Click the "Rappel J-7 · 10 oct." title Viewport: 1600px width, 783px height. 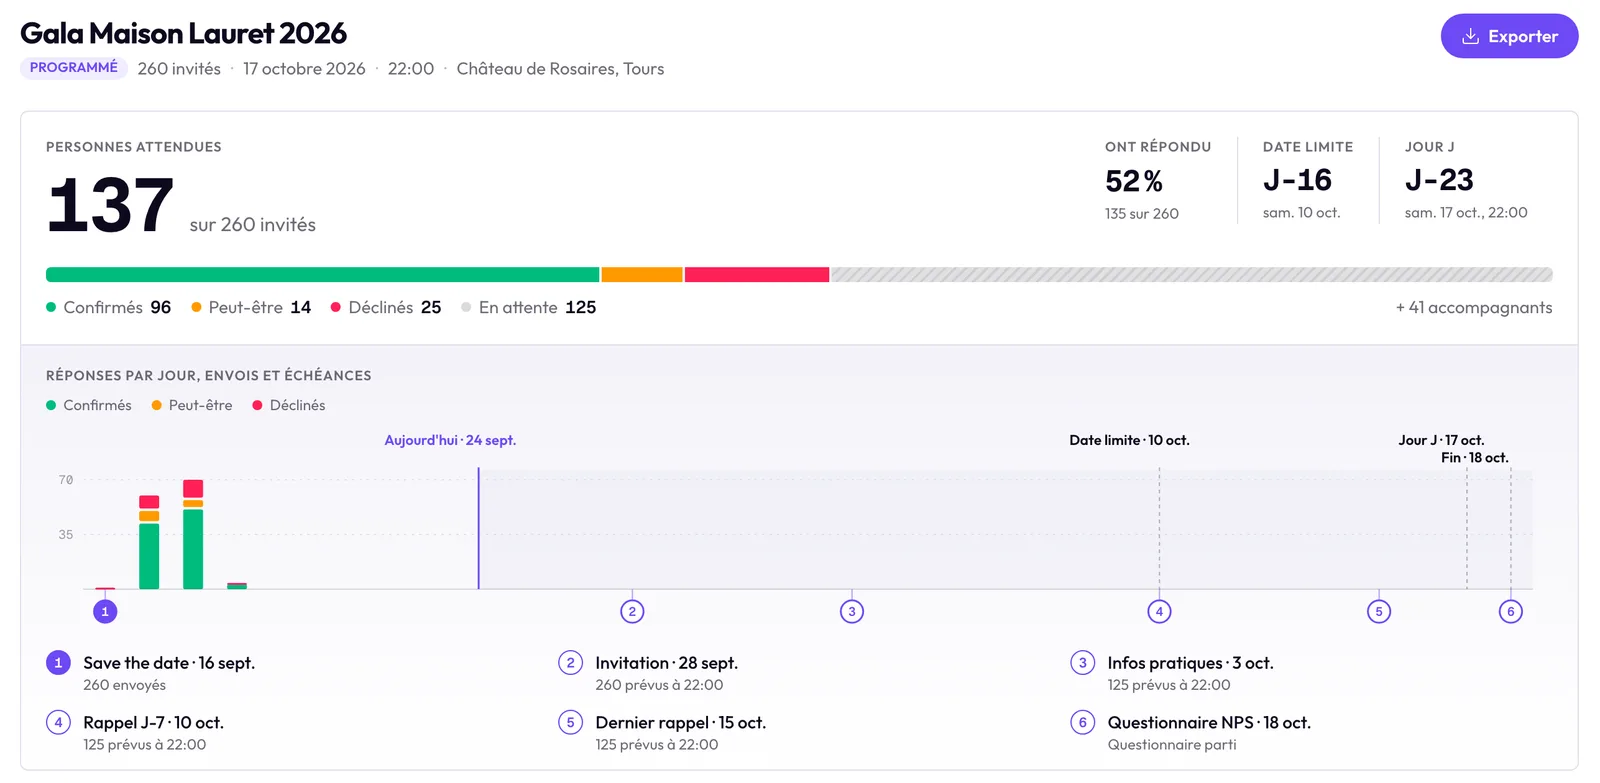153,723
